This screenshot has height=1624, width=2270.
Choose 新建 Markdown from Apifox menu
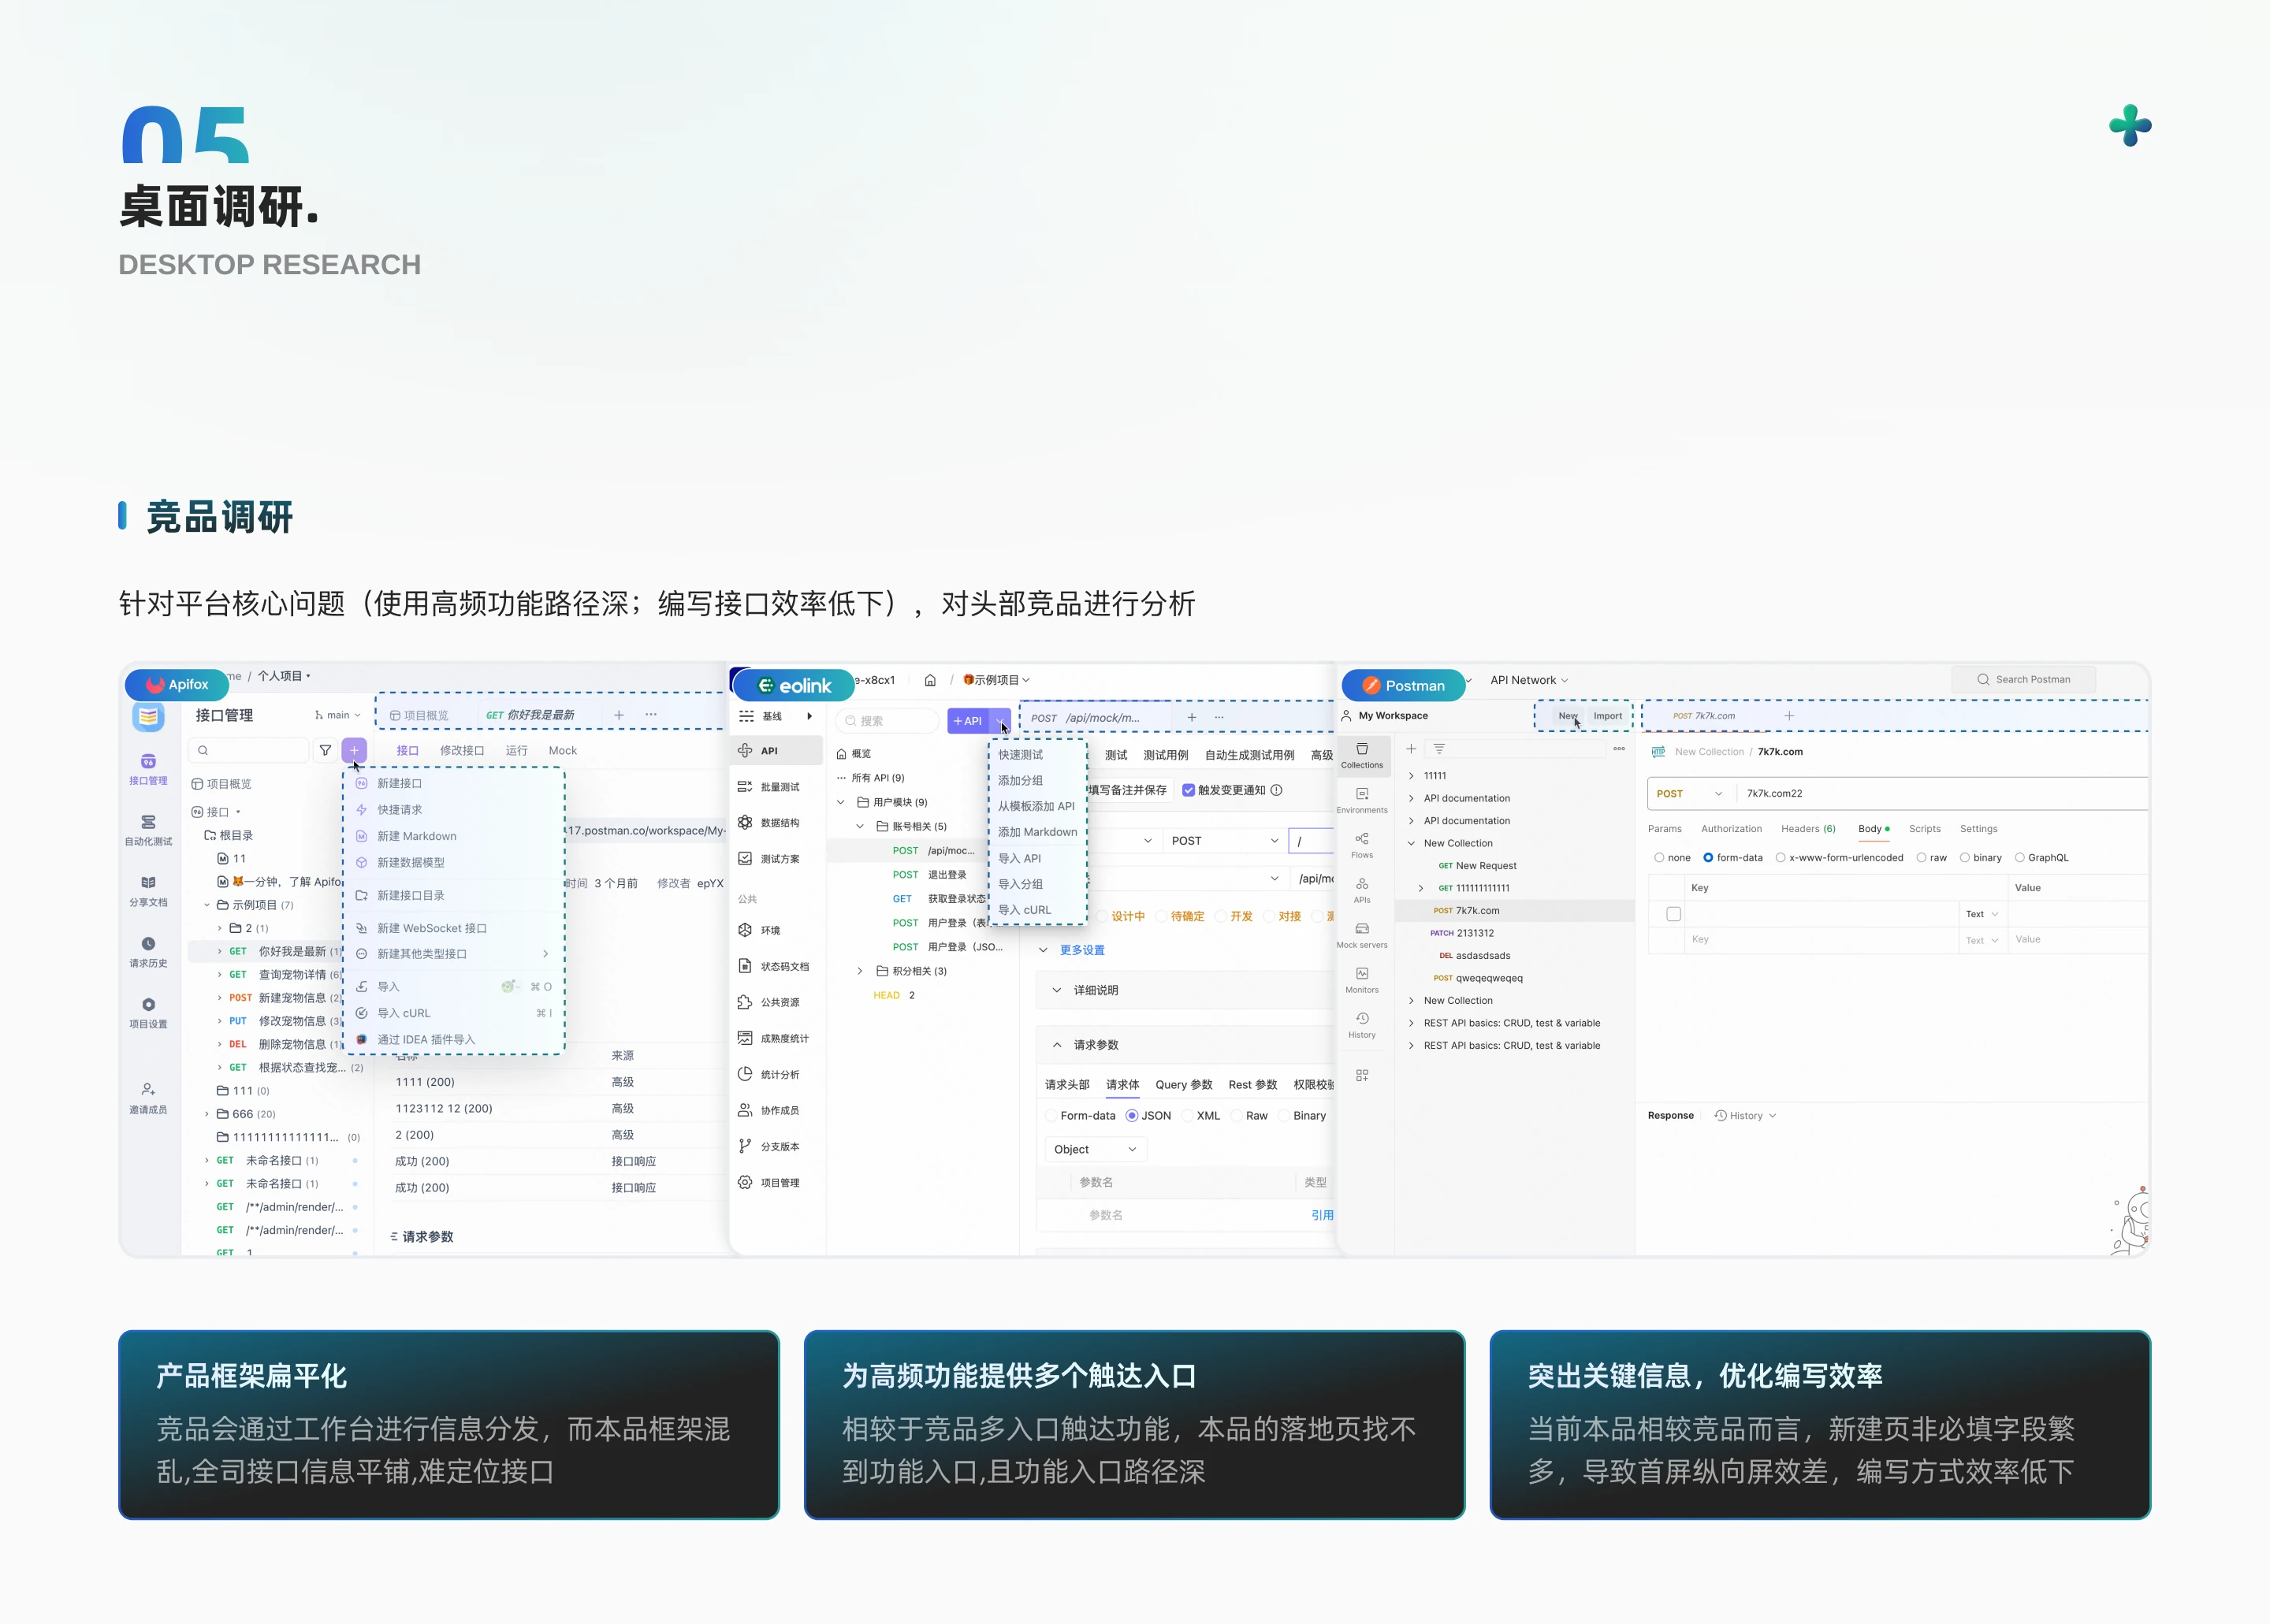point(417,836)
